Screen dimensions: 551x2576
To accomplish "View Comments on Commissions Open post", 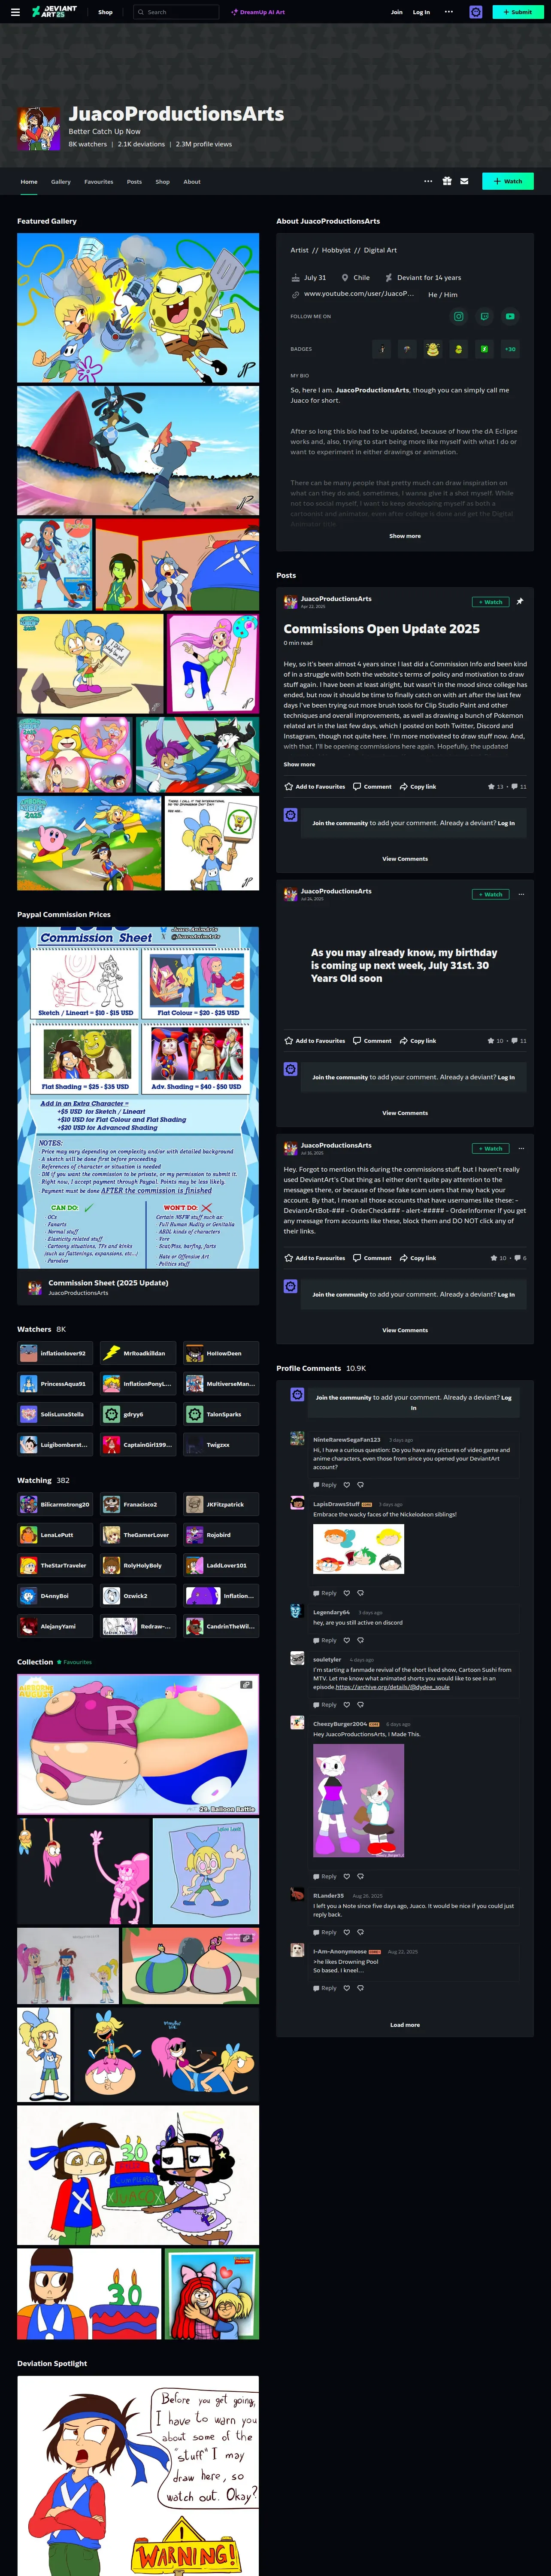I will click(x=405, y=859).
